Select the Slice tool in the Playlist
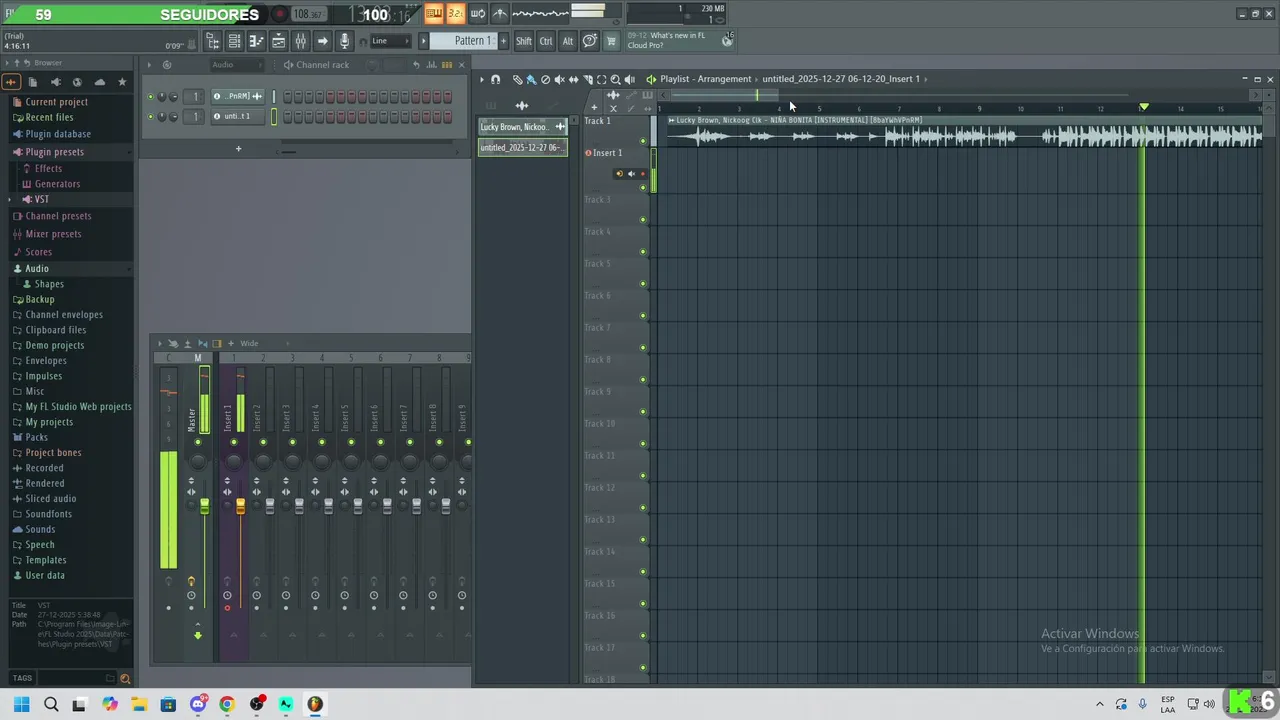The width and height of the screenshot is (1280, 720). point(587,79)
